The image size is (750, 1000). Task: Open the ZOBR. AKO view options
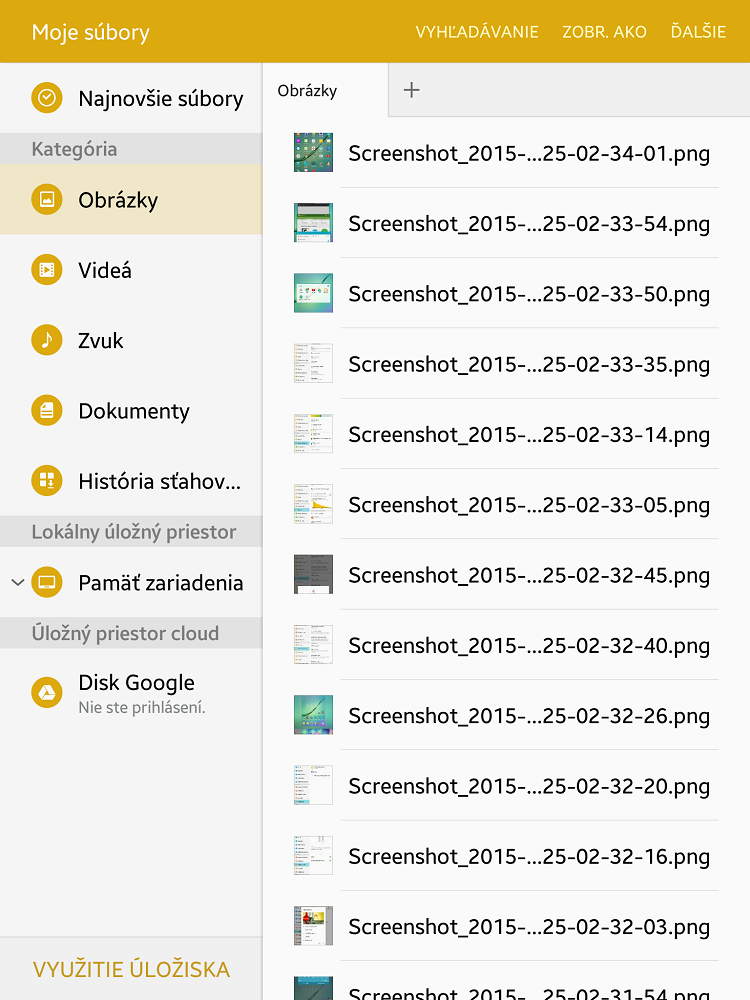pyautogui.click(x=604, y=32)
